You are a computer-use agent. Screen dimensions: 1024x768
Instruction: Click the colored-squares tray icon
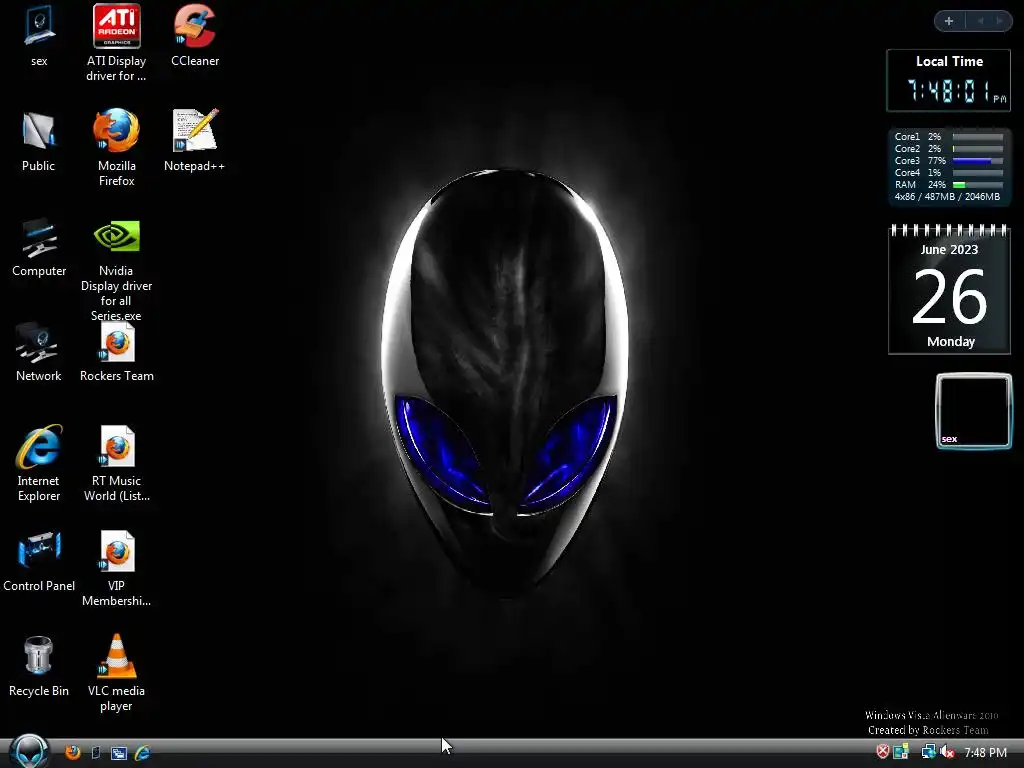point(901,752)
